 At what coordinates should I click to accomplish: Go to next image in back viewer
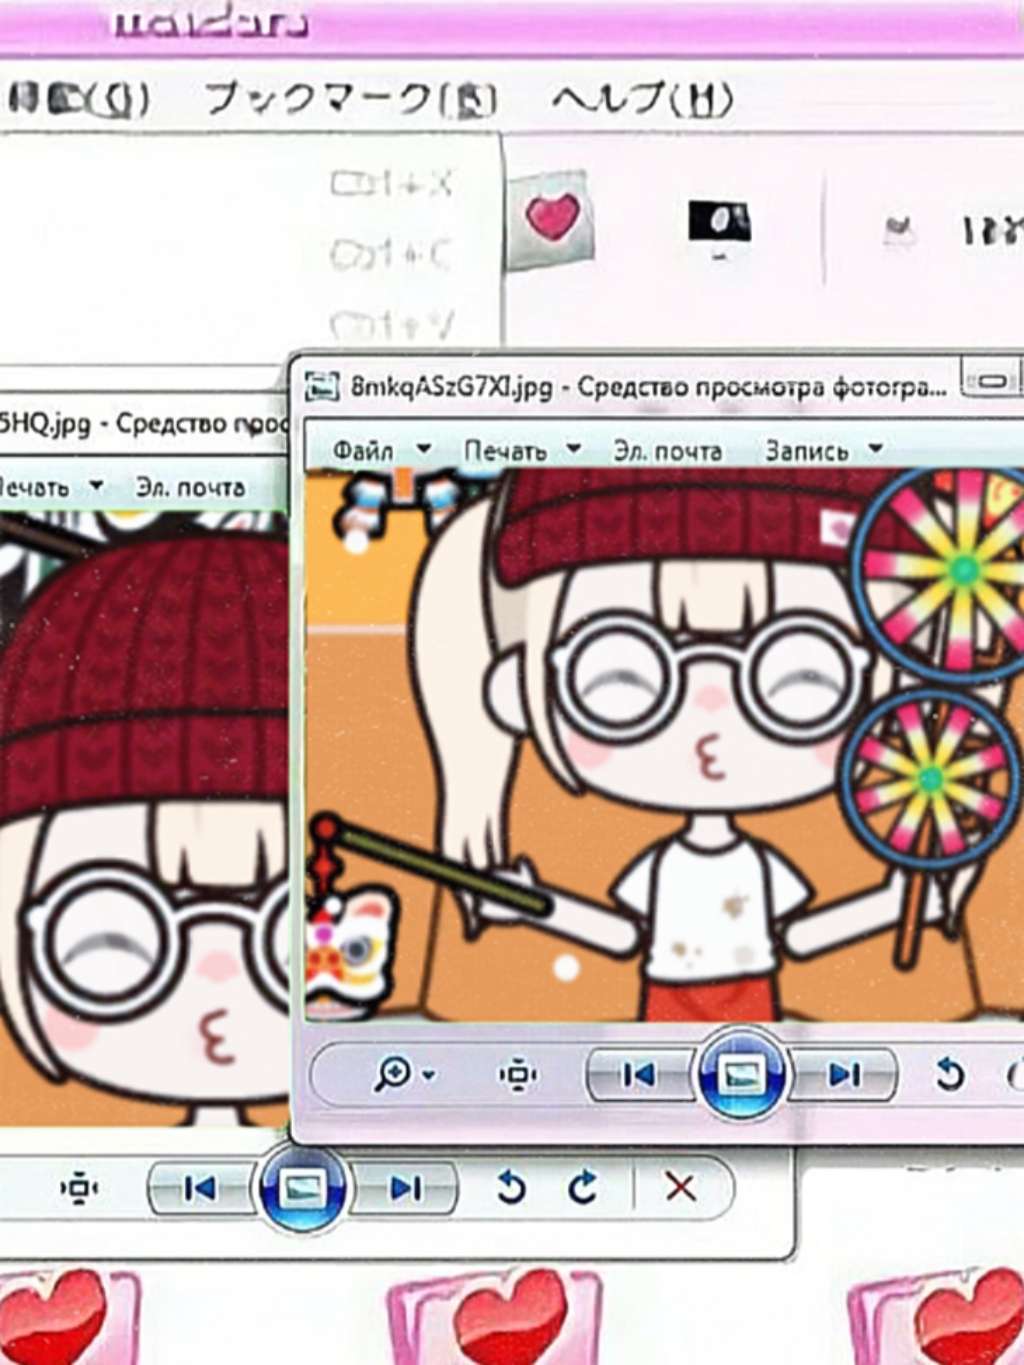pyautogui.click(x=405, y=1188)
